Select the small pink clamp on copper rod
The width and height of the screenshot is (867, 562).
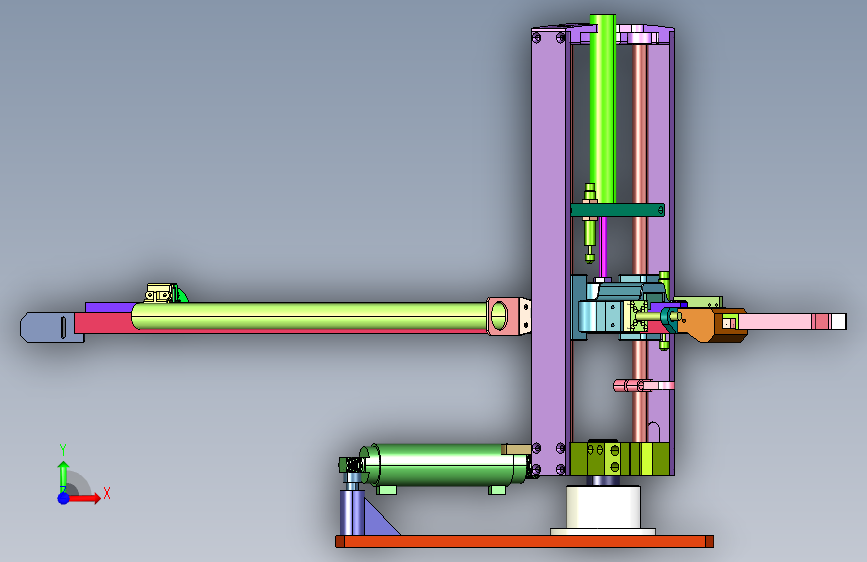[643, 386]
